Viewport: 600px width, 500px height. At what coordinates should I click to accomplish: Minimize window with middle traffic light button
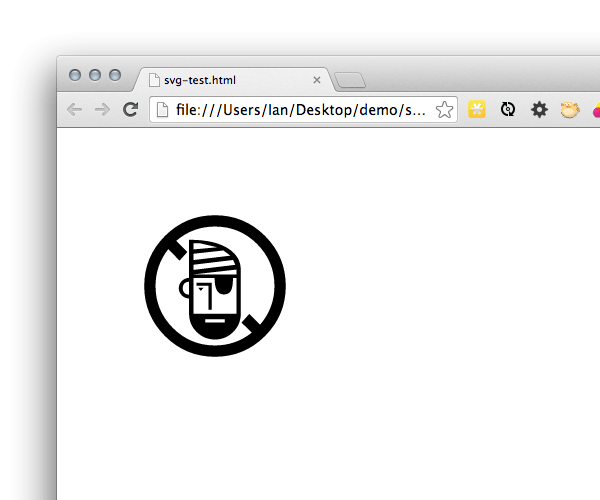pyautogui.click(x=95, y=75)
